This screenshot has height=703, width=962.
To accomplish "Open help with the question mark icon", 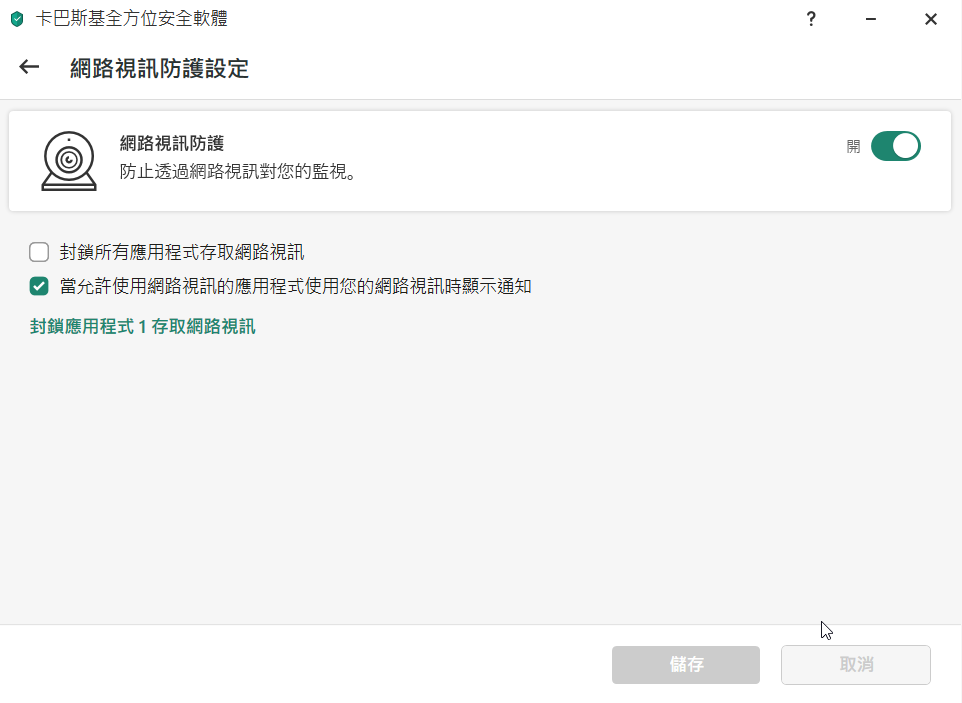I will point(811,19).
